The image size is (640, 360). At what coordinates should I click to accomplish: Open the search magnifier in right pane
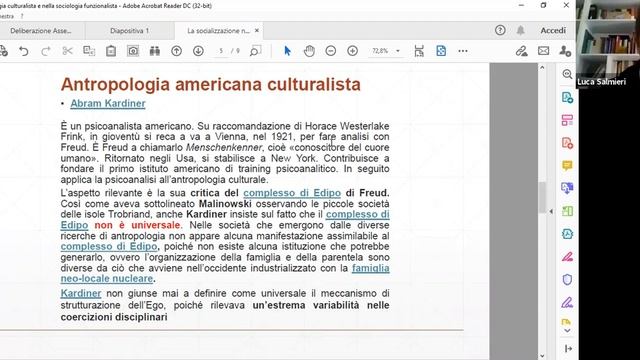(567, 74)
